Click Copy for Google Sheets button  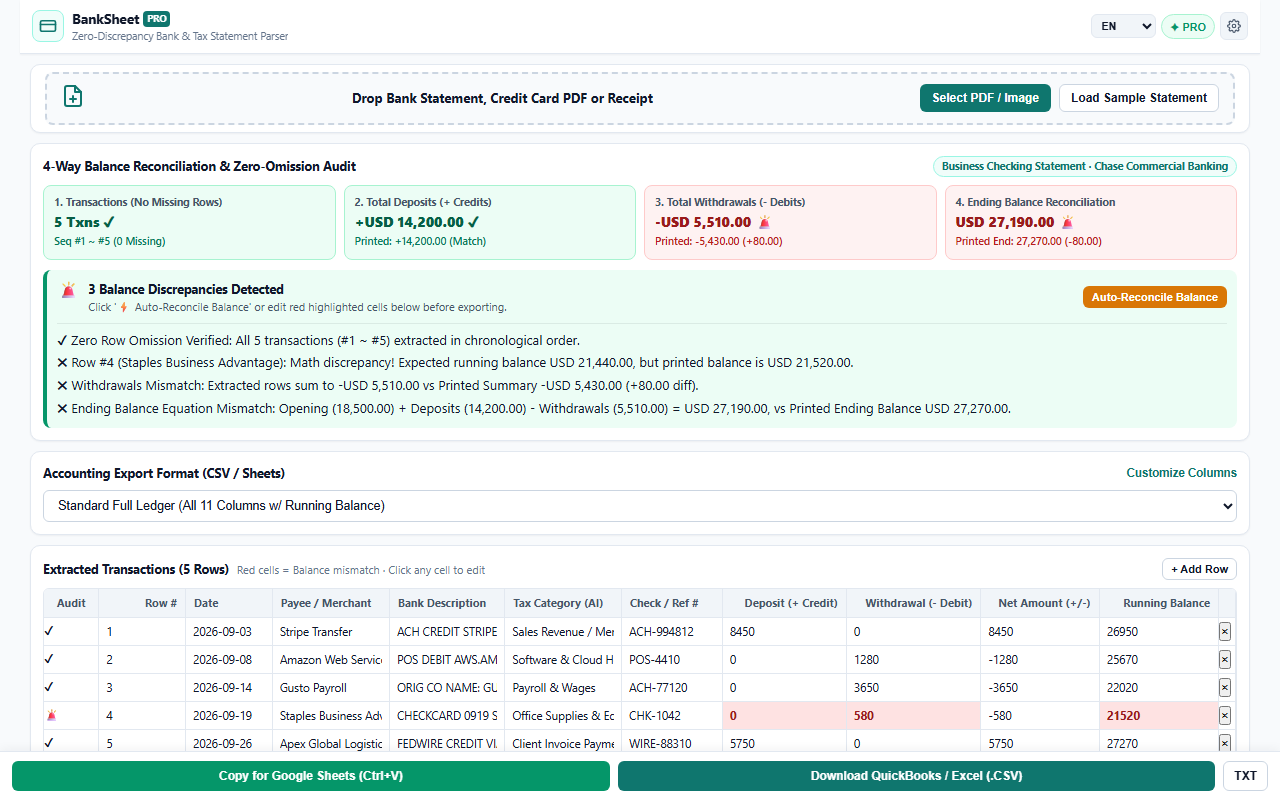311,776
